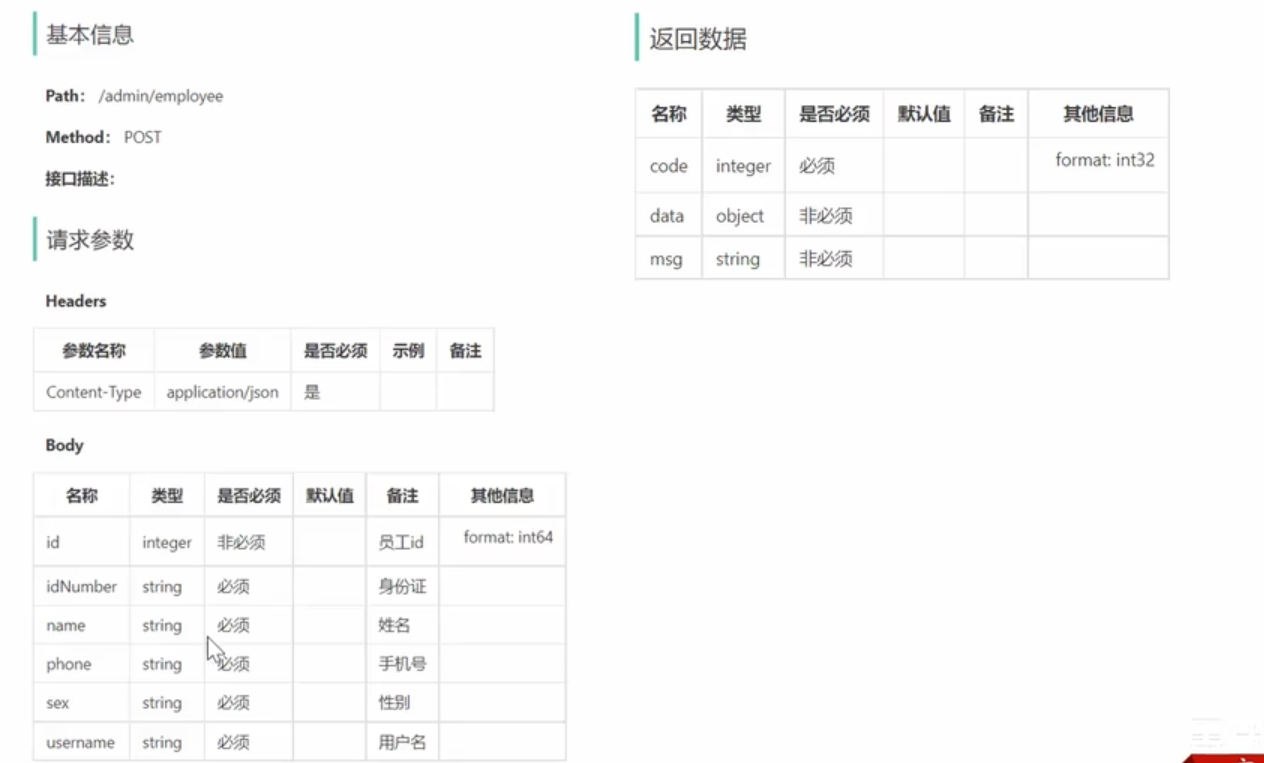Click the msg cell in 返回数据 table
This screenshot has height=763, width=1264.
(x=669, y=259)
